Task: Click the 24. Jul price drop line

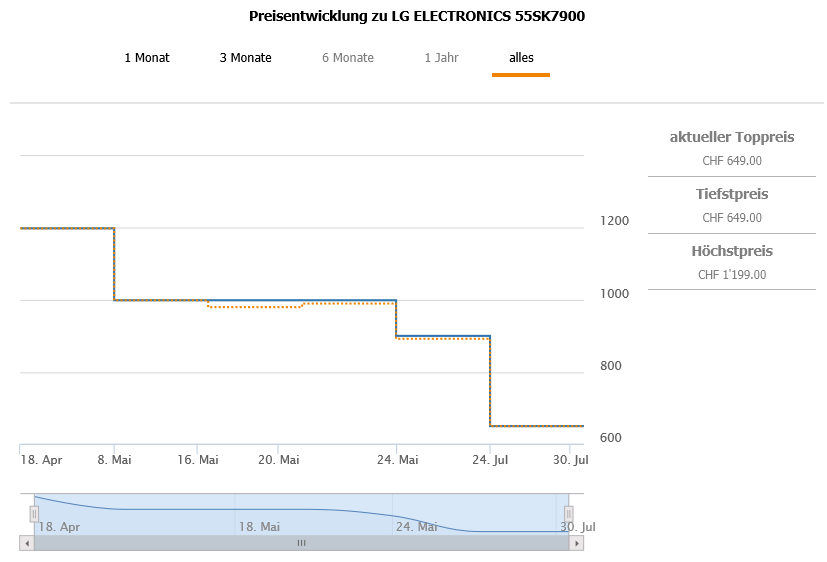Action: 490,380
